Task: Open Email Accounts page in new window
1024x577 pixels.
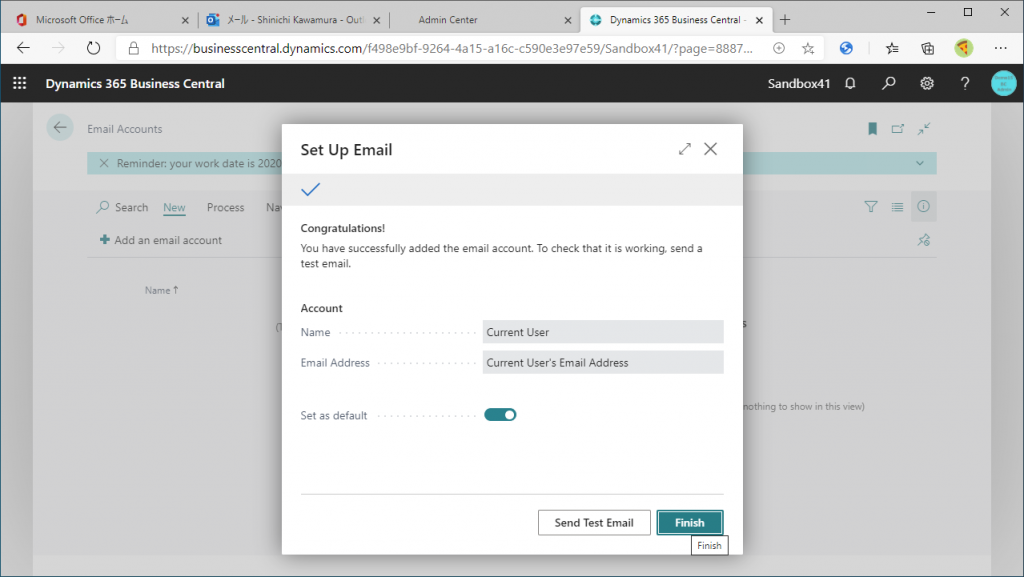Action: (x=898, y=129)
